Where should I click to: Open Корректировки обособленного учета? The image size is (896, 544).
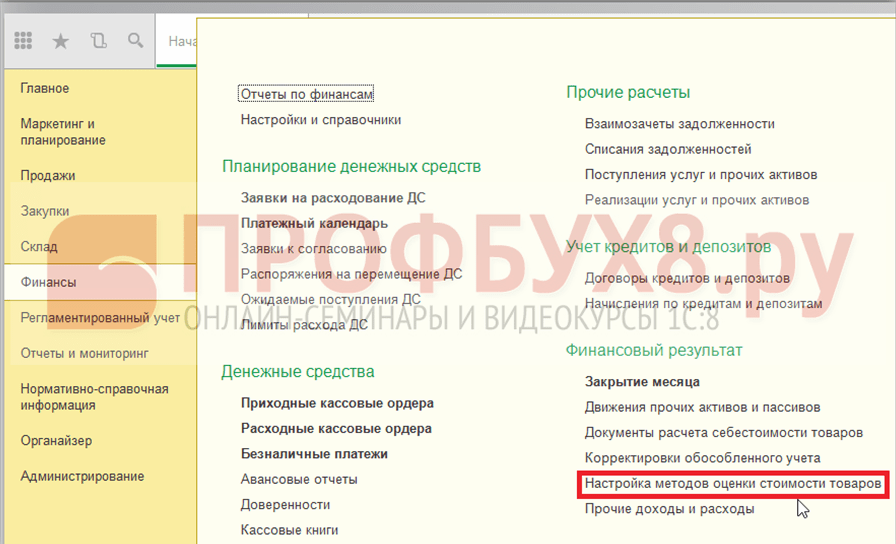tap(702, 458)
